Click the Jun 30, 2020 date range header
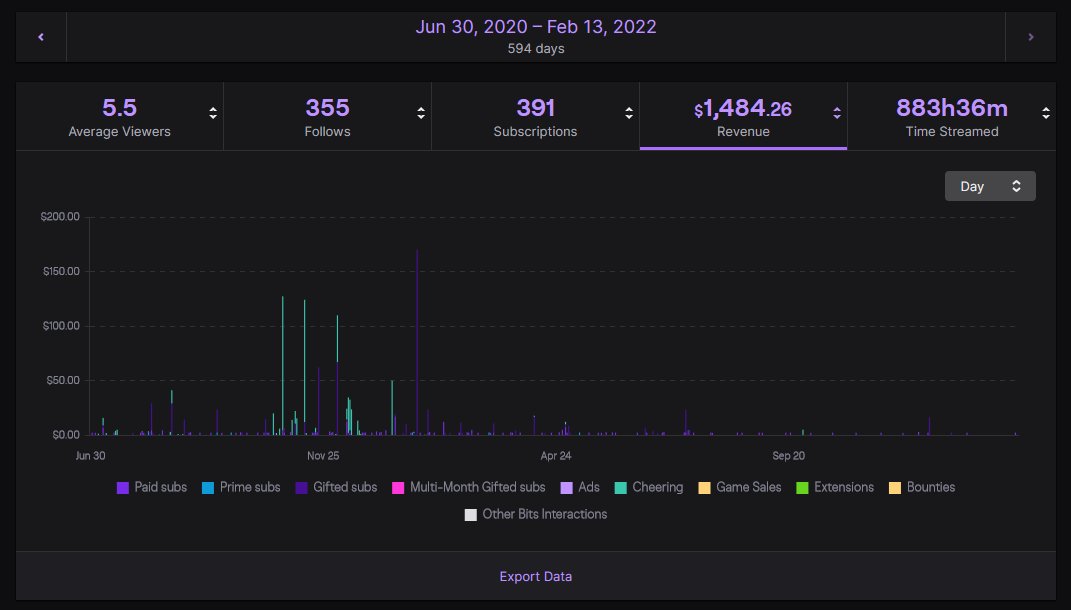The width and height of the screenshot is (1071, 610). [x=535, y=27]
